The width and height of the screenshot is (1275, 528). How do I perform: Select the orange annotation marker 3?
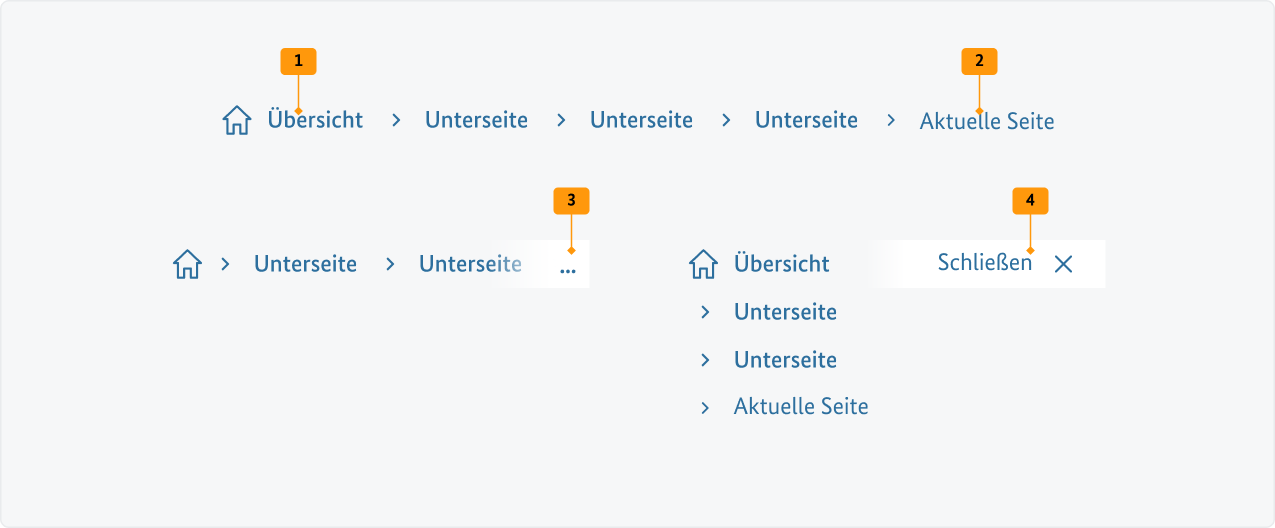point(571,200)
